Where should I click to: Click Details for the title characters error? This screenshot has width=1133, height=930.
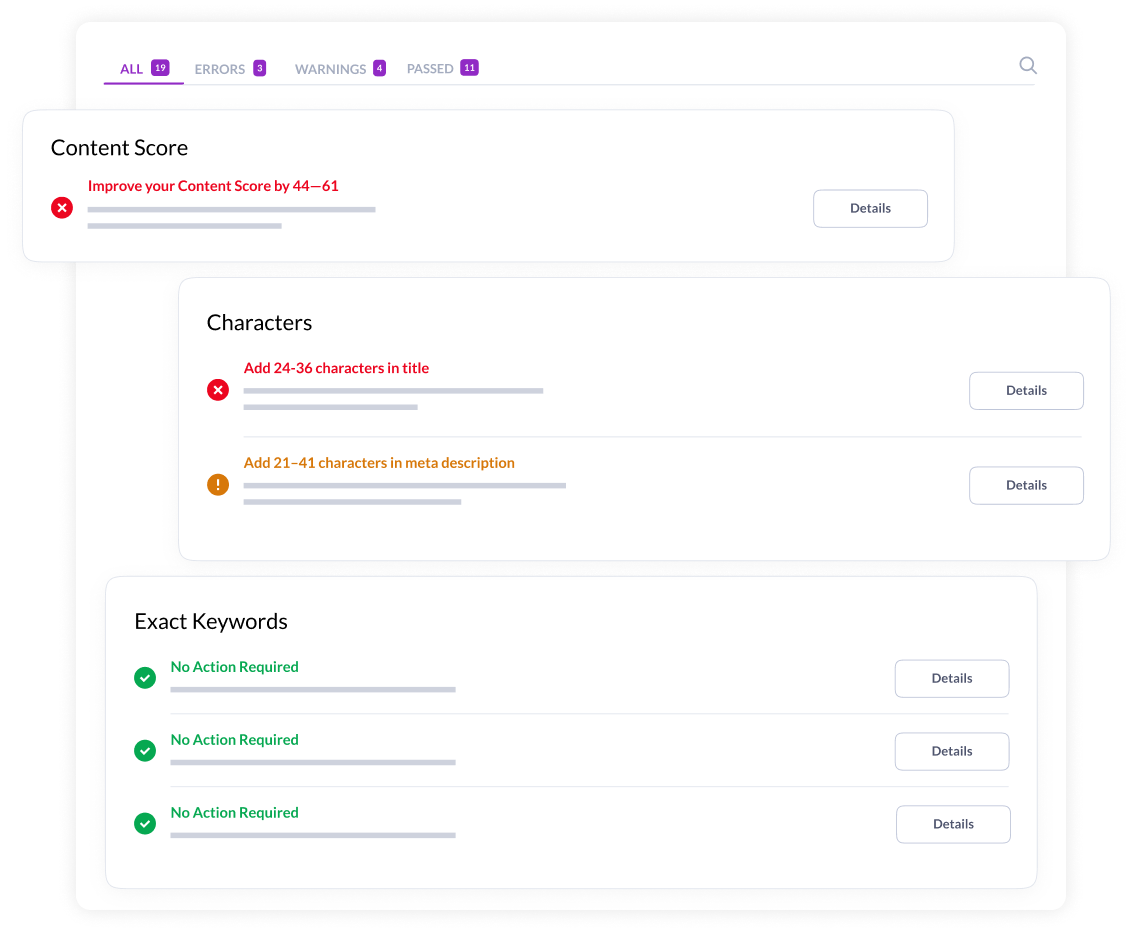pyautogui.click(x=1026, y=390)
